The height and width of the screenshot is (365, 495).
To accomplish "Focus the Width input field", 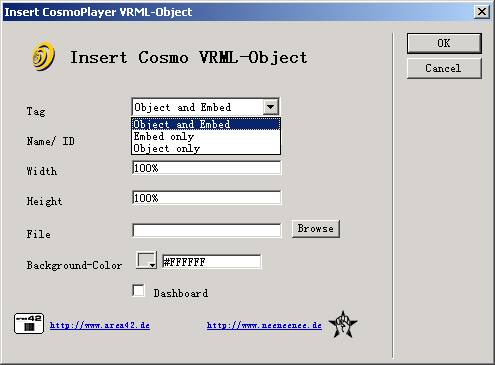I will [x=207, y=168].
